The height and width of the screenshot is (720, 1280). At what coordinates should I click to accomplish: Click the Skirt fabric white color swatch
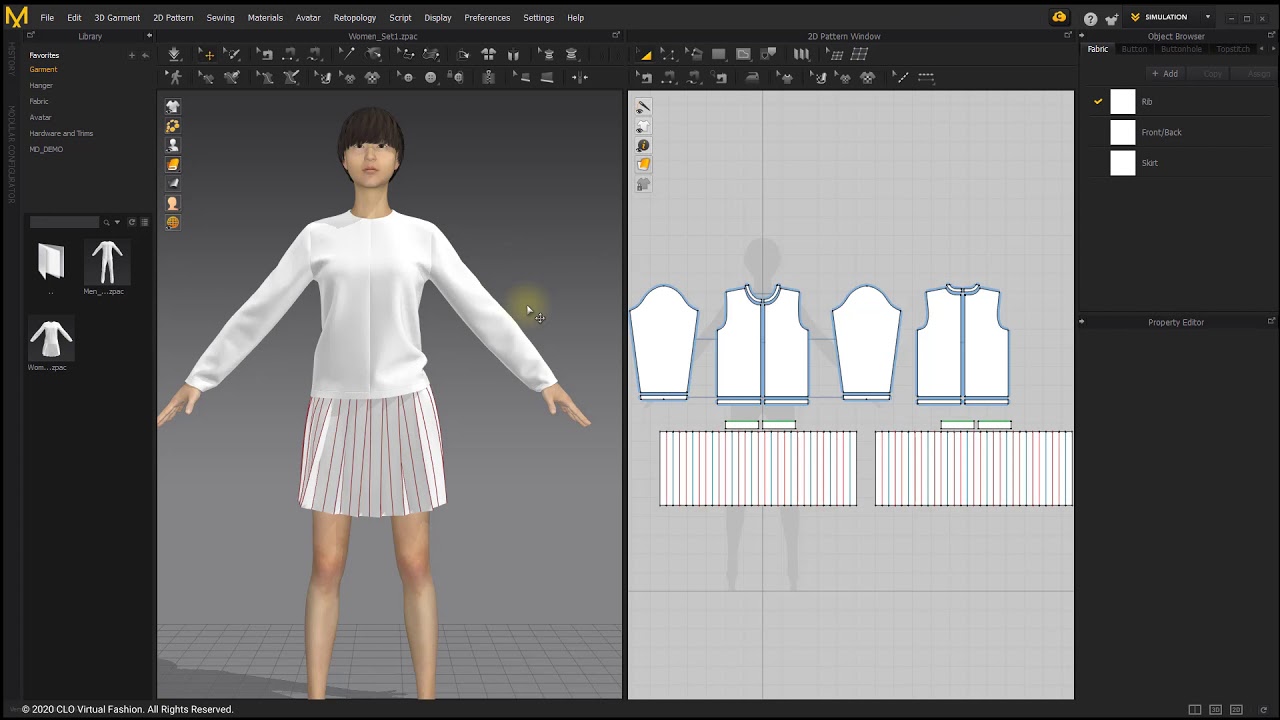tap(1123, 163)
